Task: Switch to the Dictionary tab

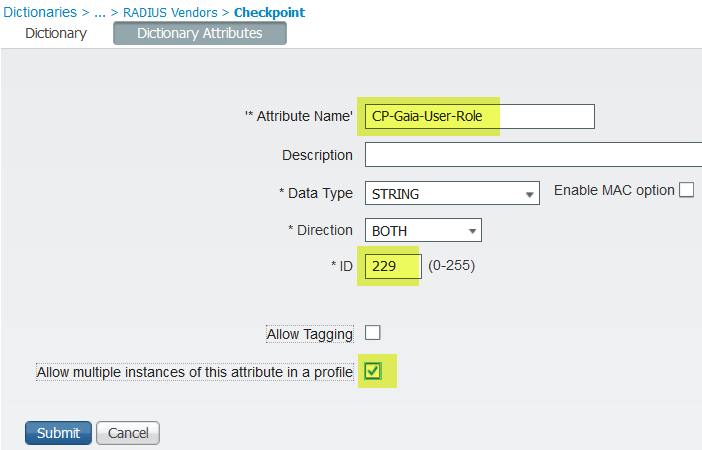Action: tap(56, 33)
